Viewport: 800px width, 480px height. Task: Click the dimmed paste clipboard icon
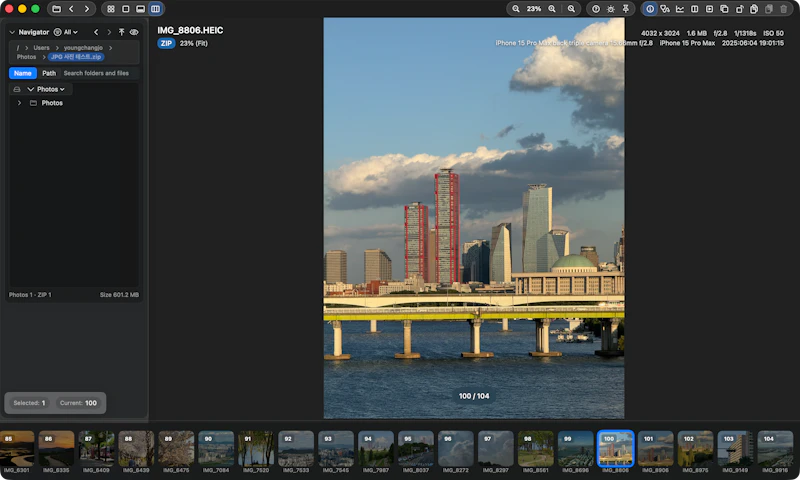(769, 9)
